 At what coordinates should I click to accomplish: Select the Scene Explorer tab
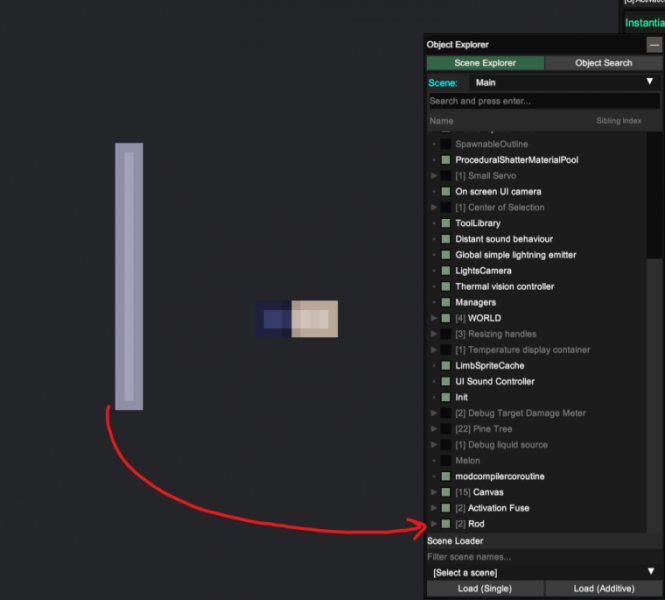485,63
